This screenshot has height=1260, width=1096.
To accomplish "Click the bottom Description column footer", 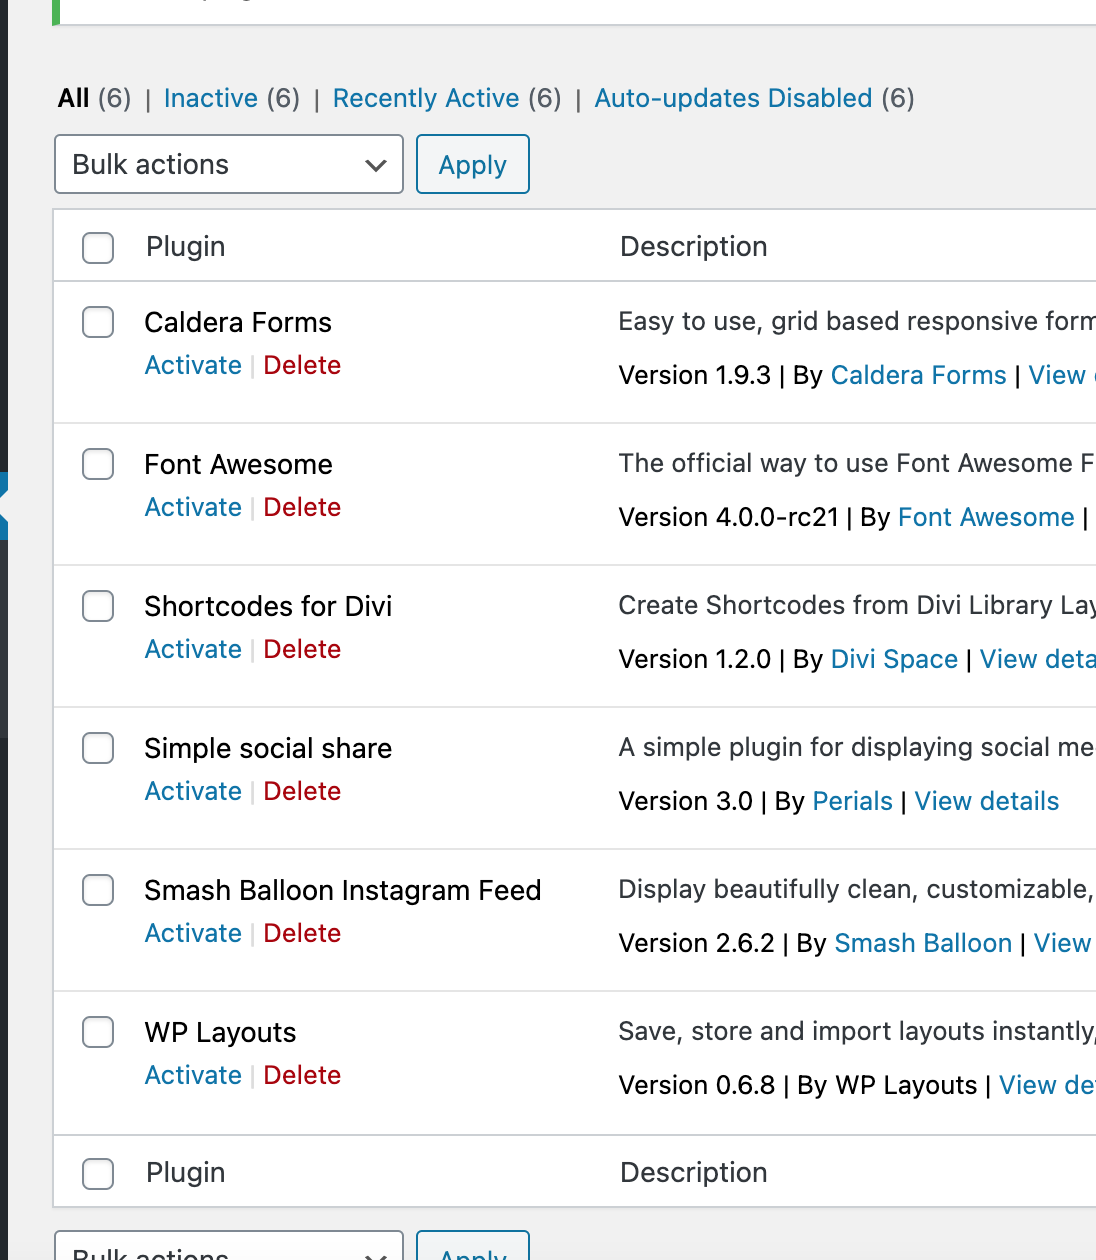I will [x=694, y=1173].
